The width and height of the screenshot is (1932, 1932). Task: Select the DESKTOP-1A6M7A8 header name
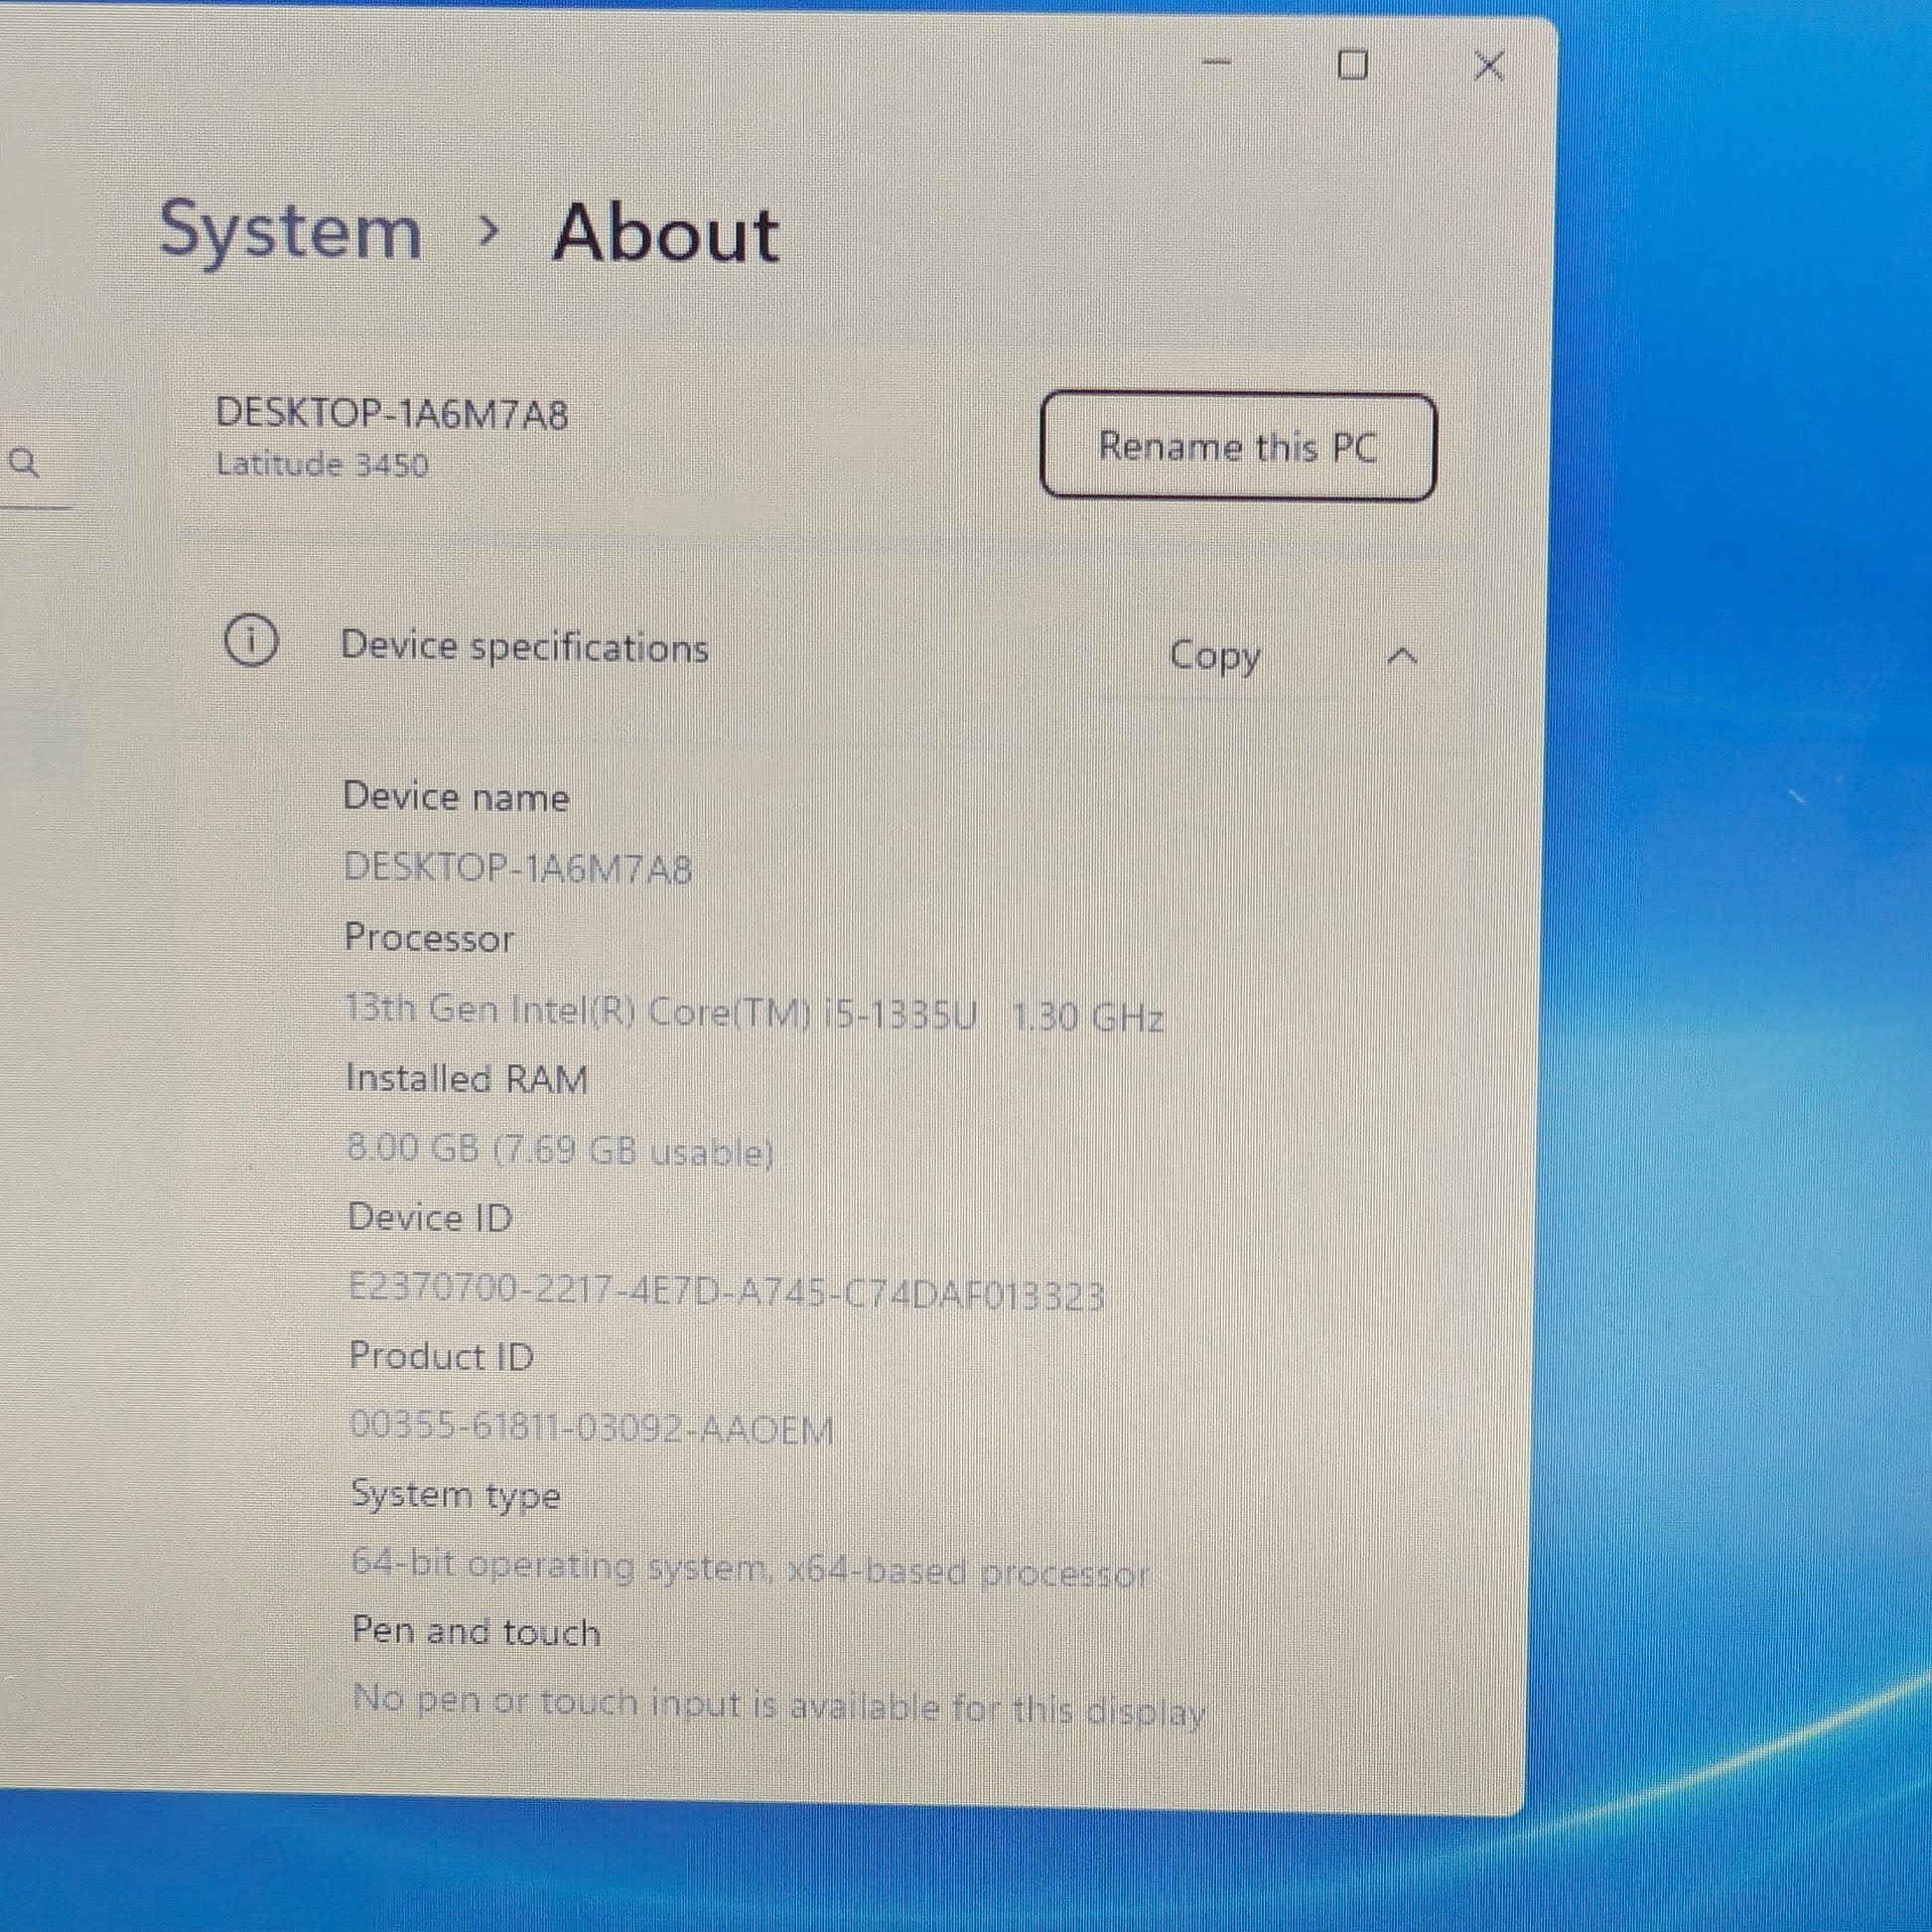click(x=392, y=413)
